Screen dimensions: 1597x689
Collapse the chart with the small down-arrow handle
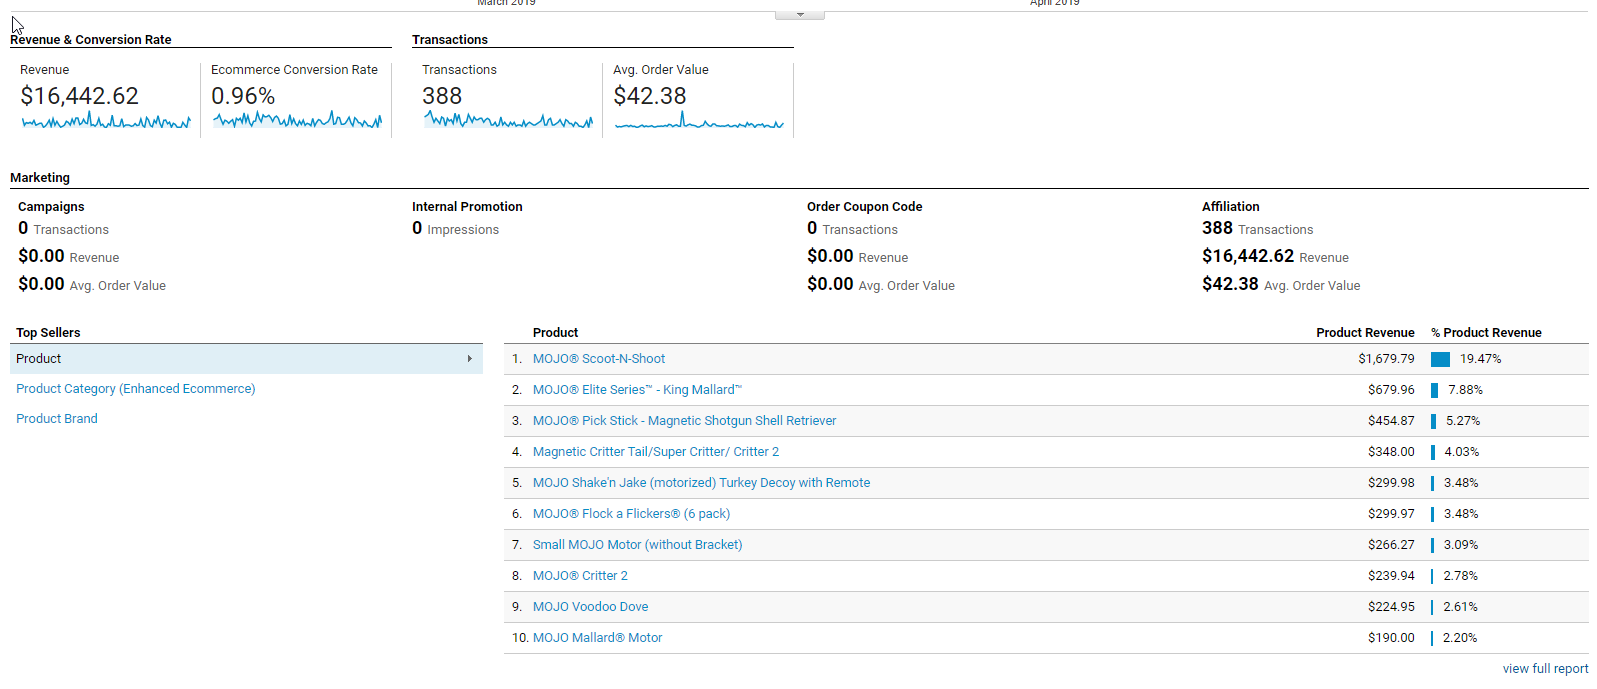(799, 15)
